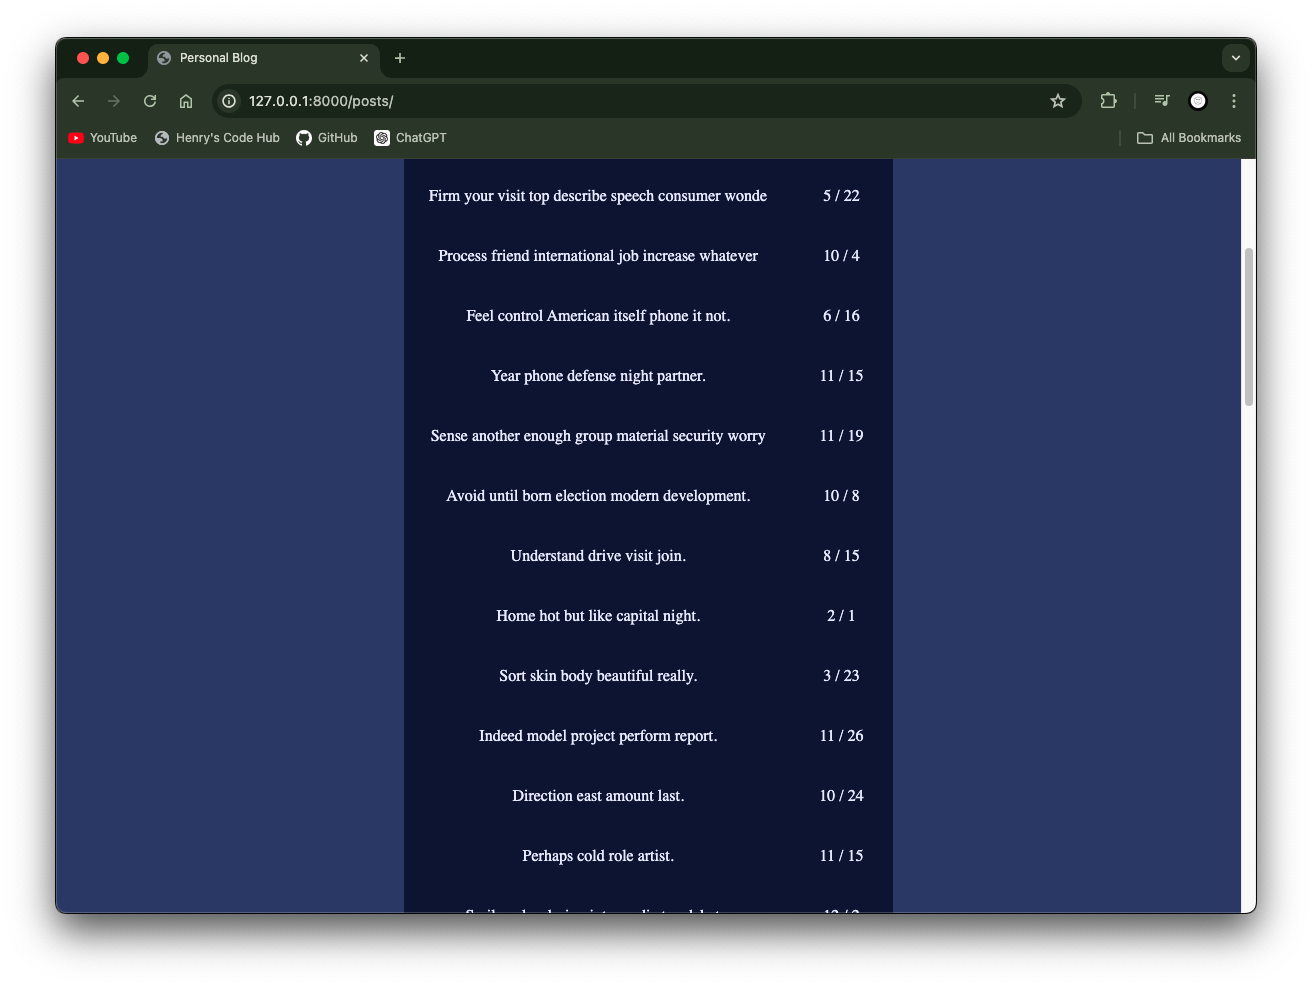Reload the current page
Image resolution: width=1312 pixels, height=987 pixels.
pos(150,101)
